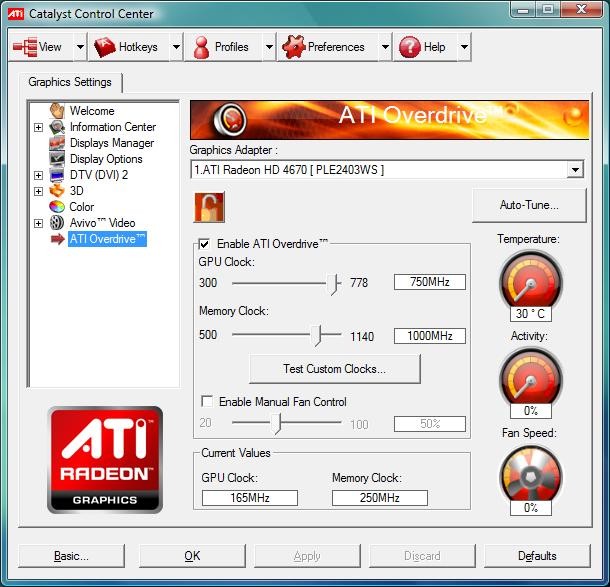Click the current GPU Clock 165MHz field
This screenshot has width=610, height=587.
(250, 498)
